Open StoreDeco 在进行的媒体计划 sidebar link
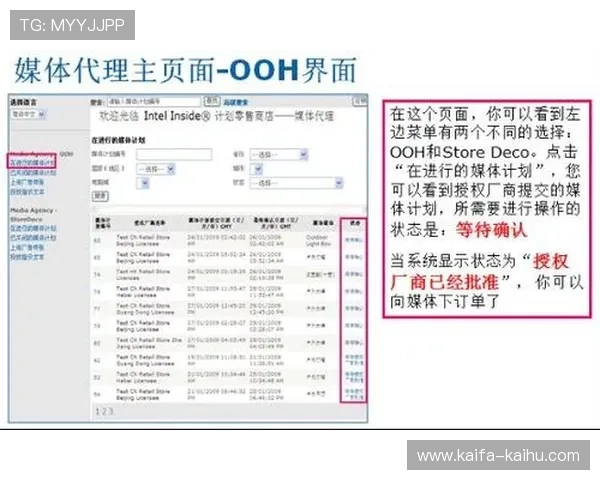This screenshot has height=480, width=600. (x=33, y=228)
